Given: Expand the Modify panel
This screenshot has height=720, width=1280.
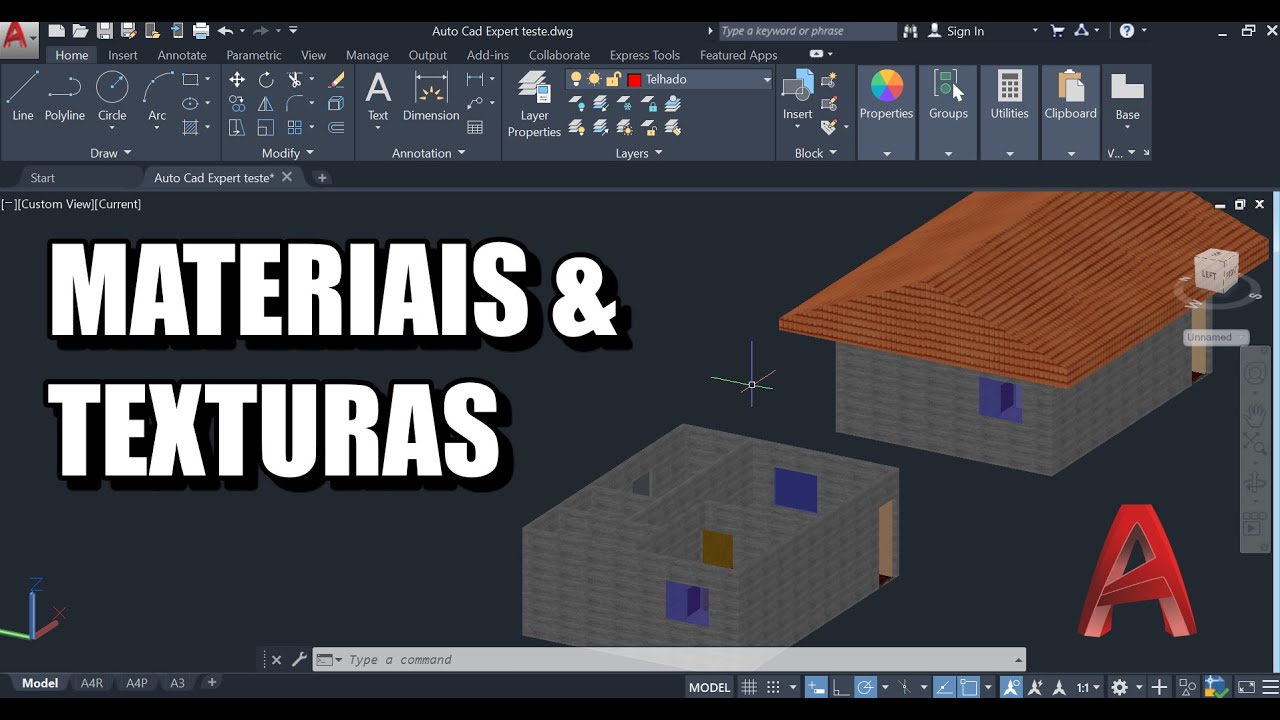Looking at the screenshot, I should tap(288, 153).
